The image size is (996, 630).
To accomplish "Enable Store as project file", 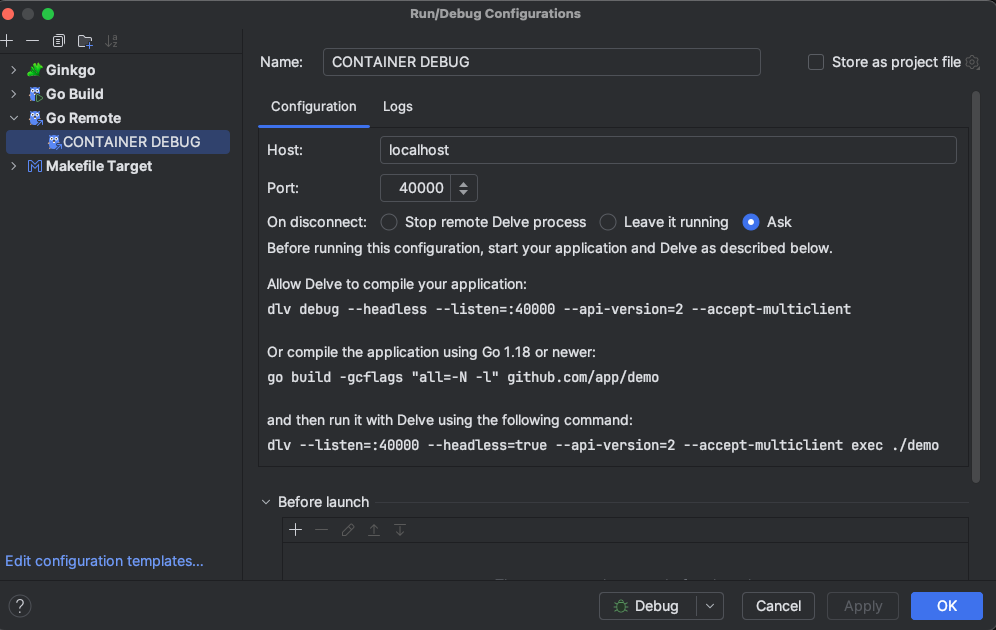I will (815, 61).
